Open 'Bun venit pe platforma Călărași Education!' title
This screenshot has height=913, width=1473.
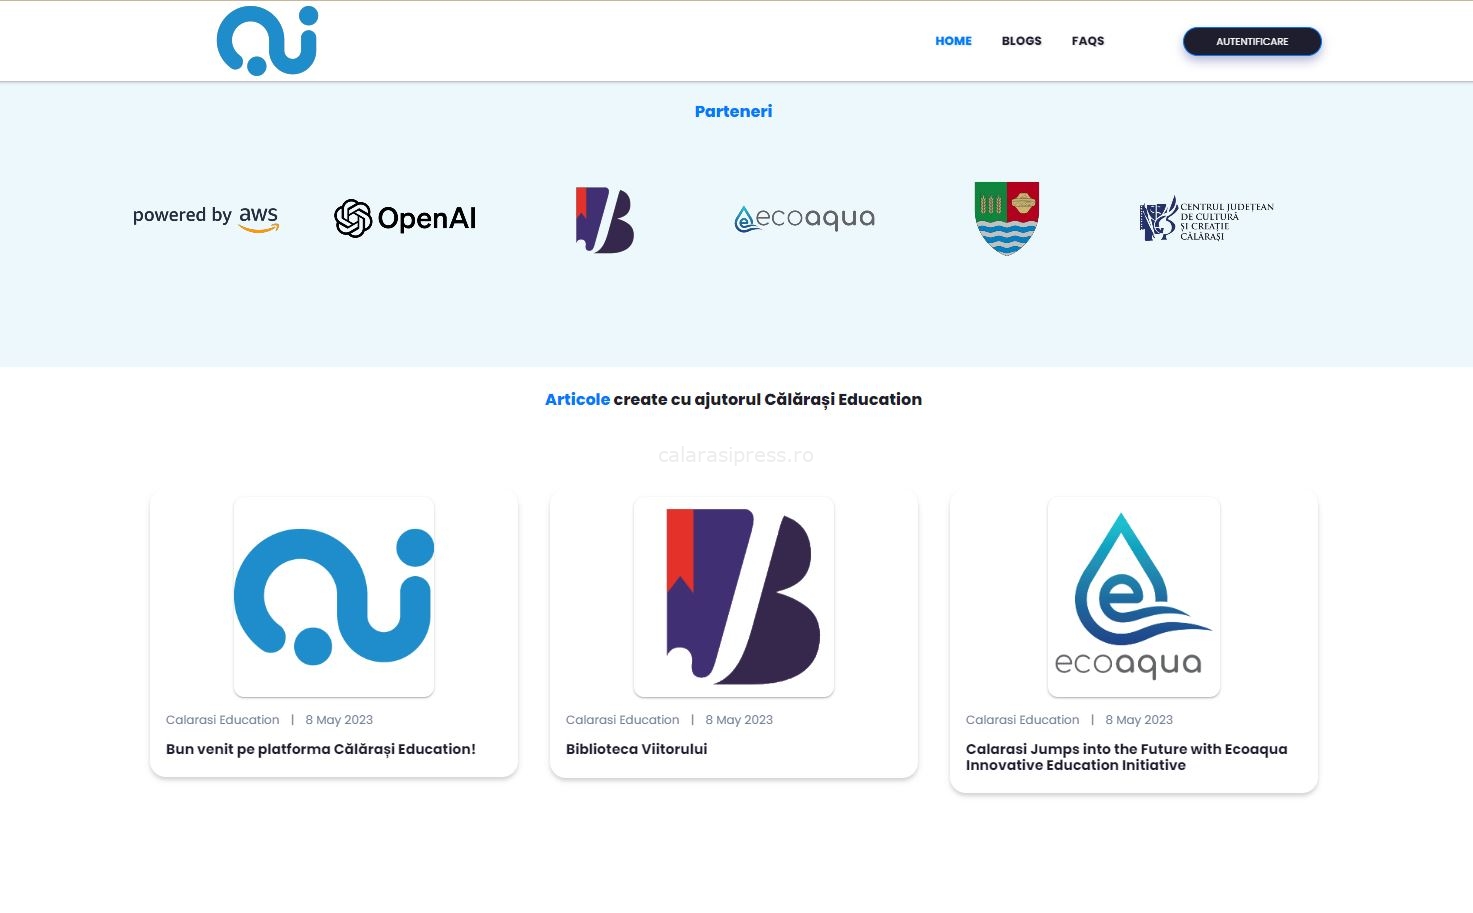321,749
